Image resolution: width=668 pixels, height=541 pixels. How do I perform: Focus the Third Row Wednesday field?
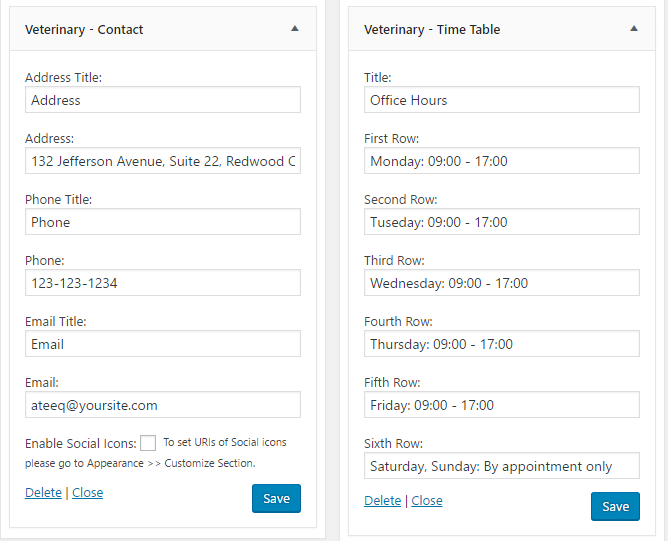click(501, 283)
